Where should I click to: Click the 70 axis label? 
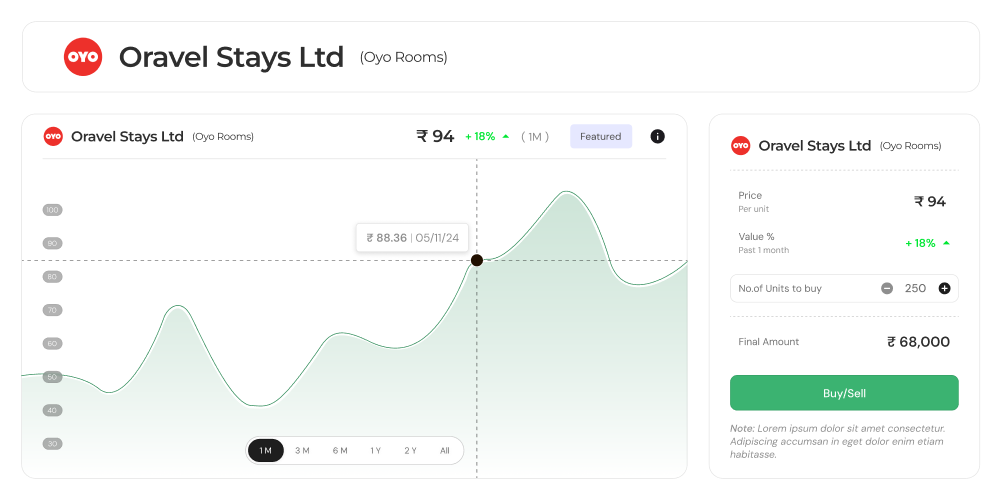pos(52,310)
